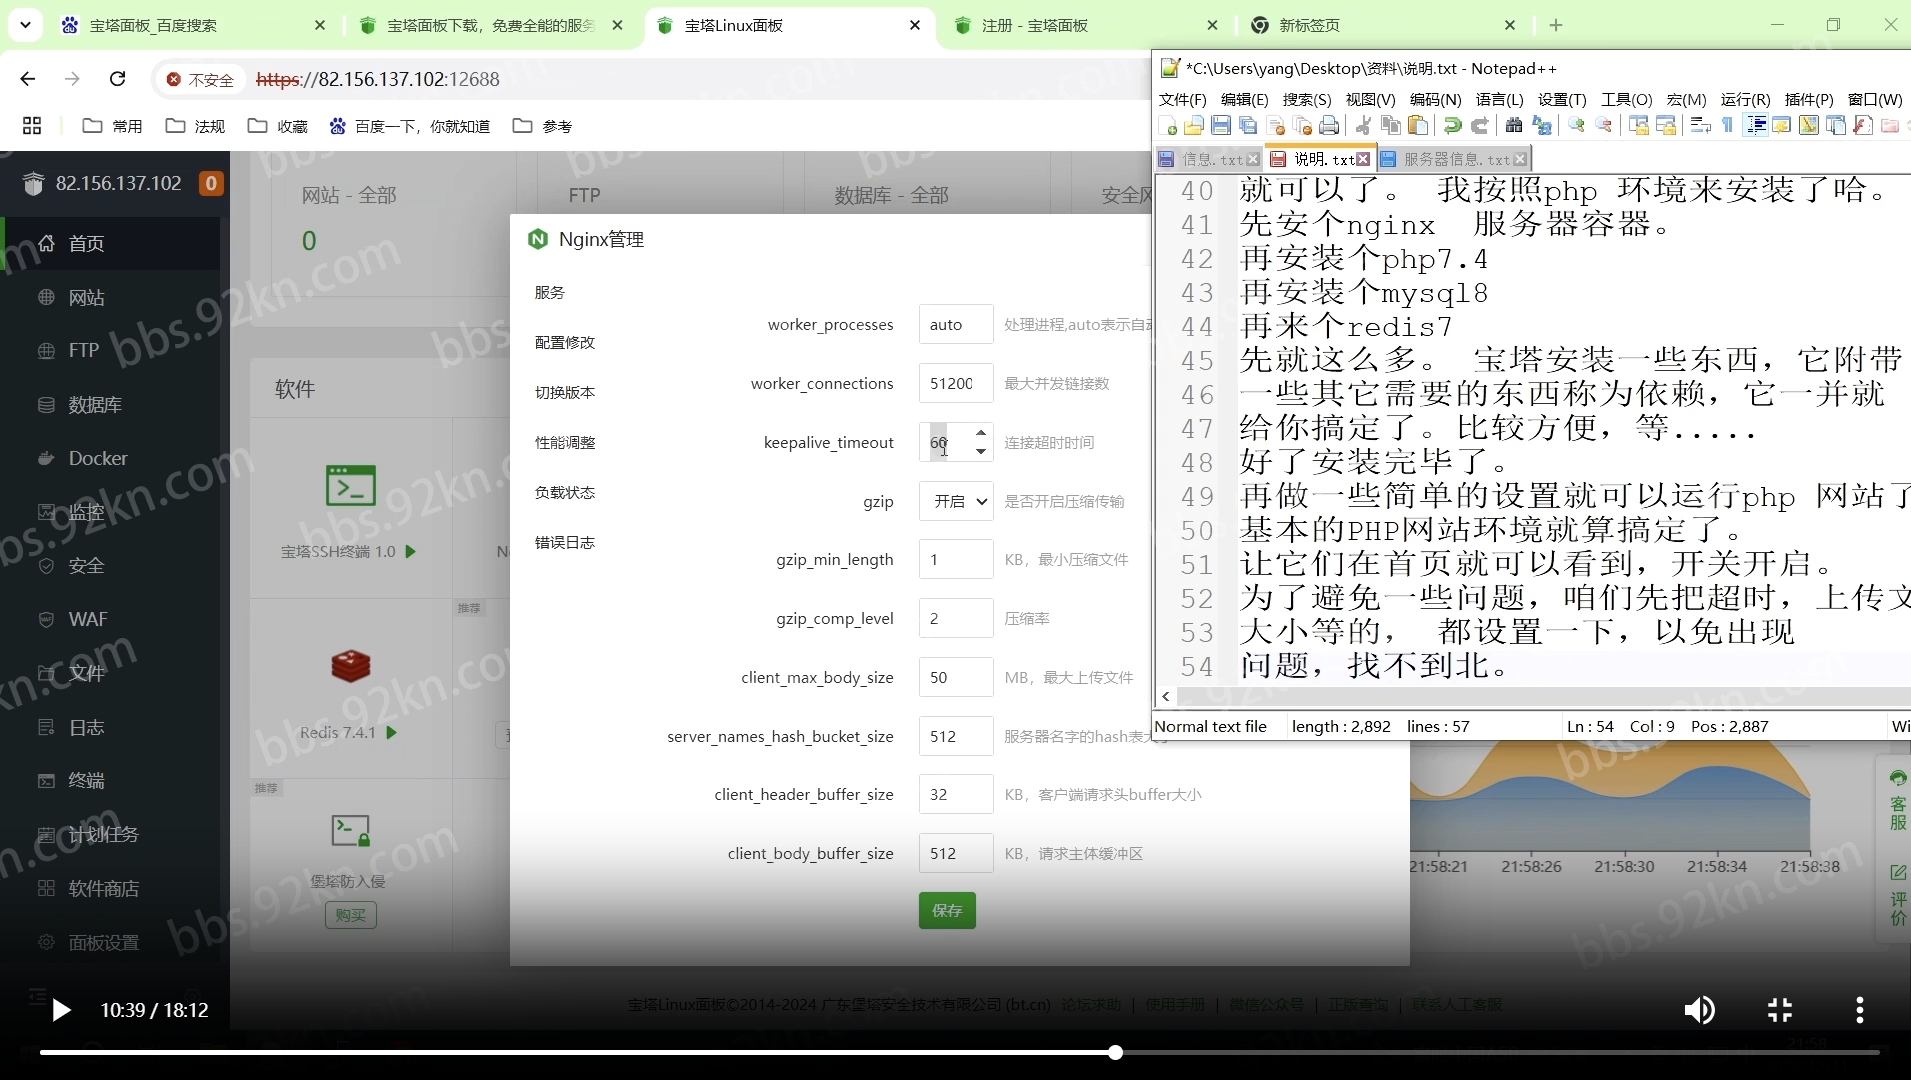Open the 常用 bookmarks folder
This screenshot has width=1911, height=1080.
[x=112, y=126]
